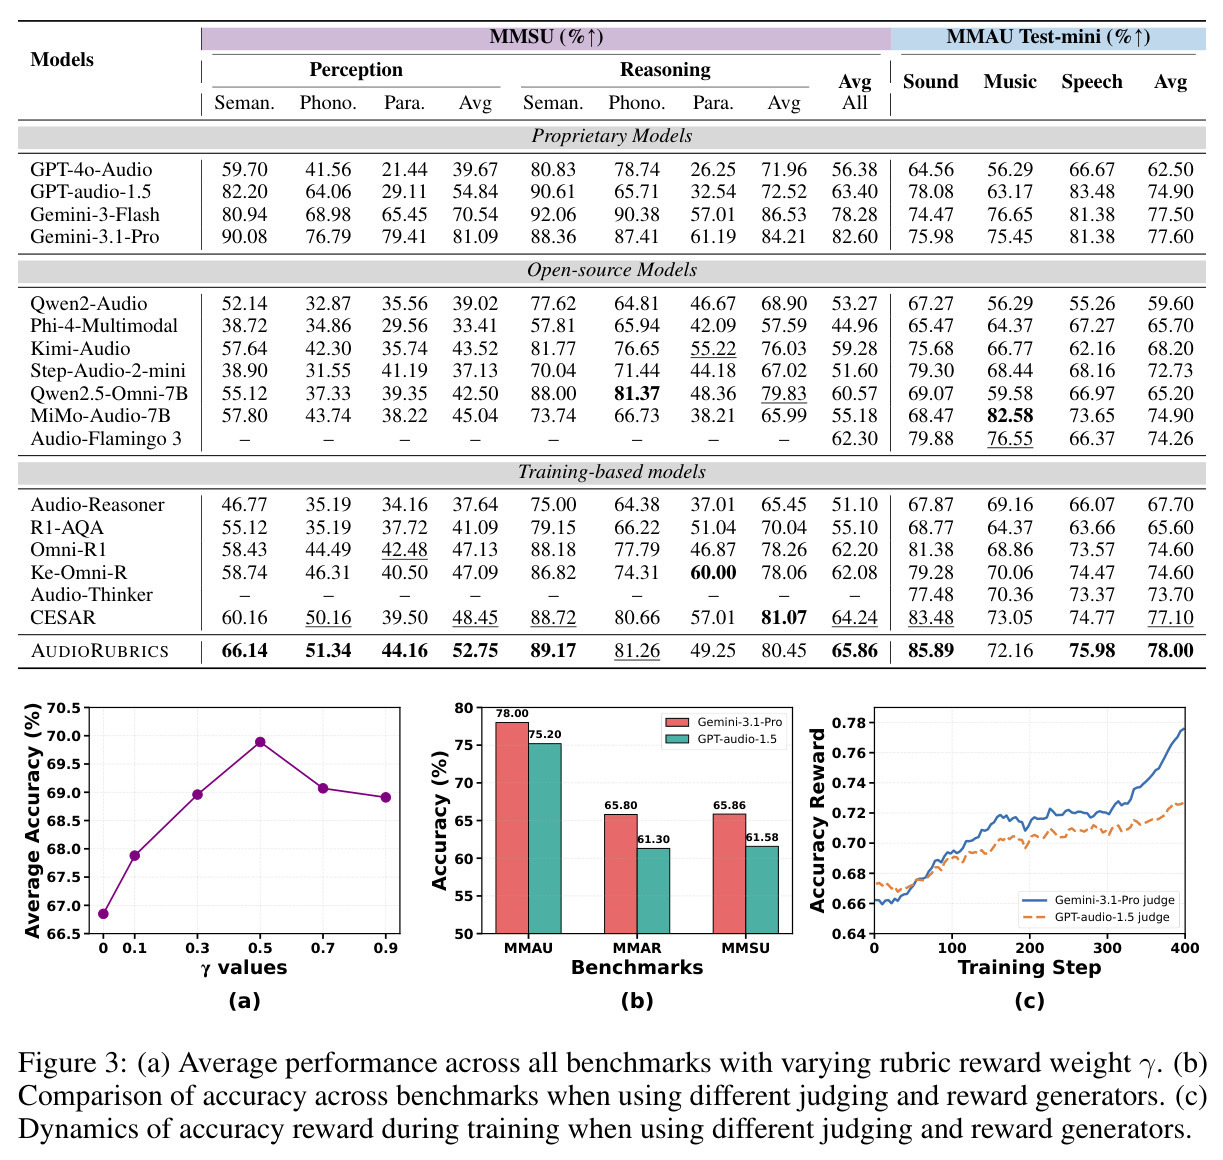Click the "R1-AQA" row label
Viewport: 1223px width, 1160px height.
(x=67, y=528)
